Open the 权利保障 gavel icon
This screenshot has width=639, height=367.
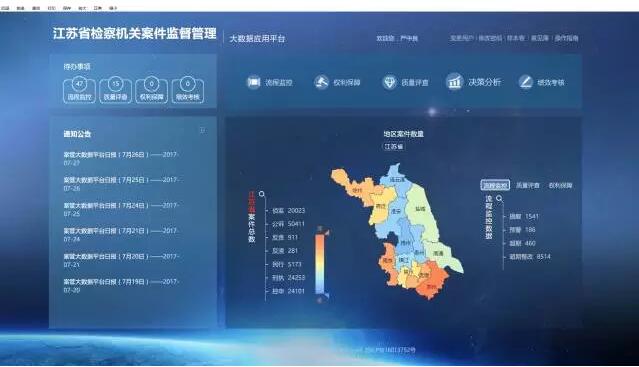321,82
